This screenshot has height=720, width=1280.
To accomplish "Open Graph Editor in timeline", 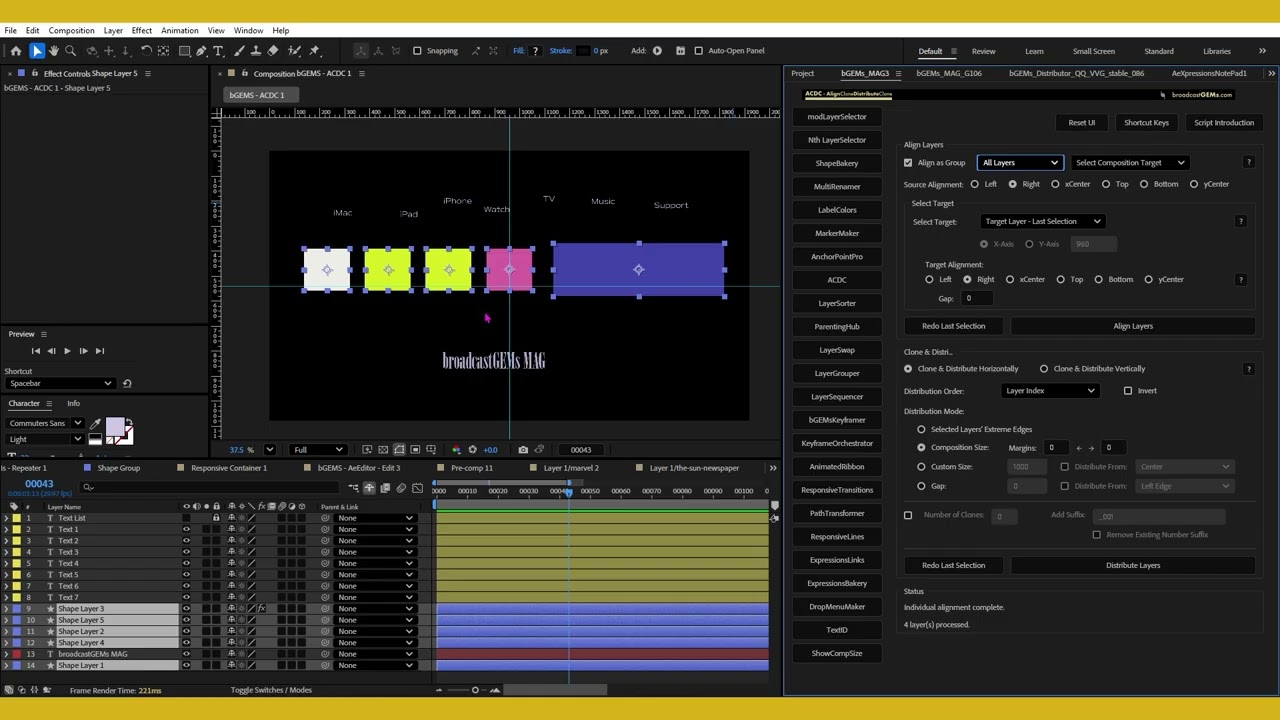I will [x=417, y=488].
